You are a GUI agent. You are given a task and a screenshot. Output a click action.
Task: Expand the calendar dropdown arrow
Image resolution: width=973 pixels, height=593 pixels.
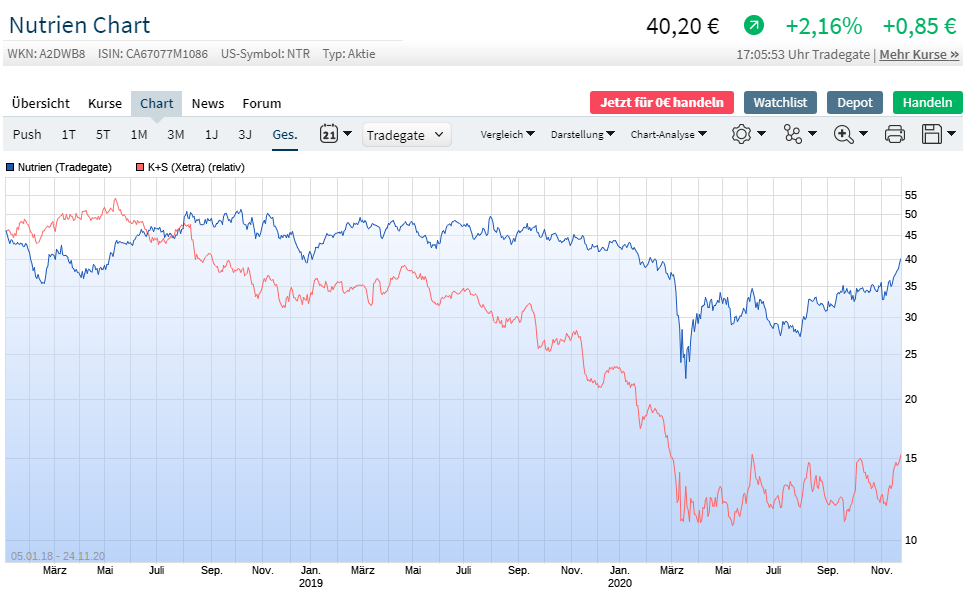pyautogui.click(x=348, y=133)
